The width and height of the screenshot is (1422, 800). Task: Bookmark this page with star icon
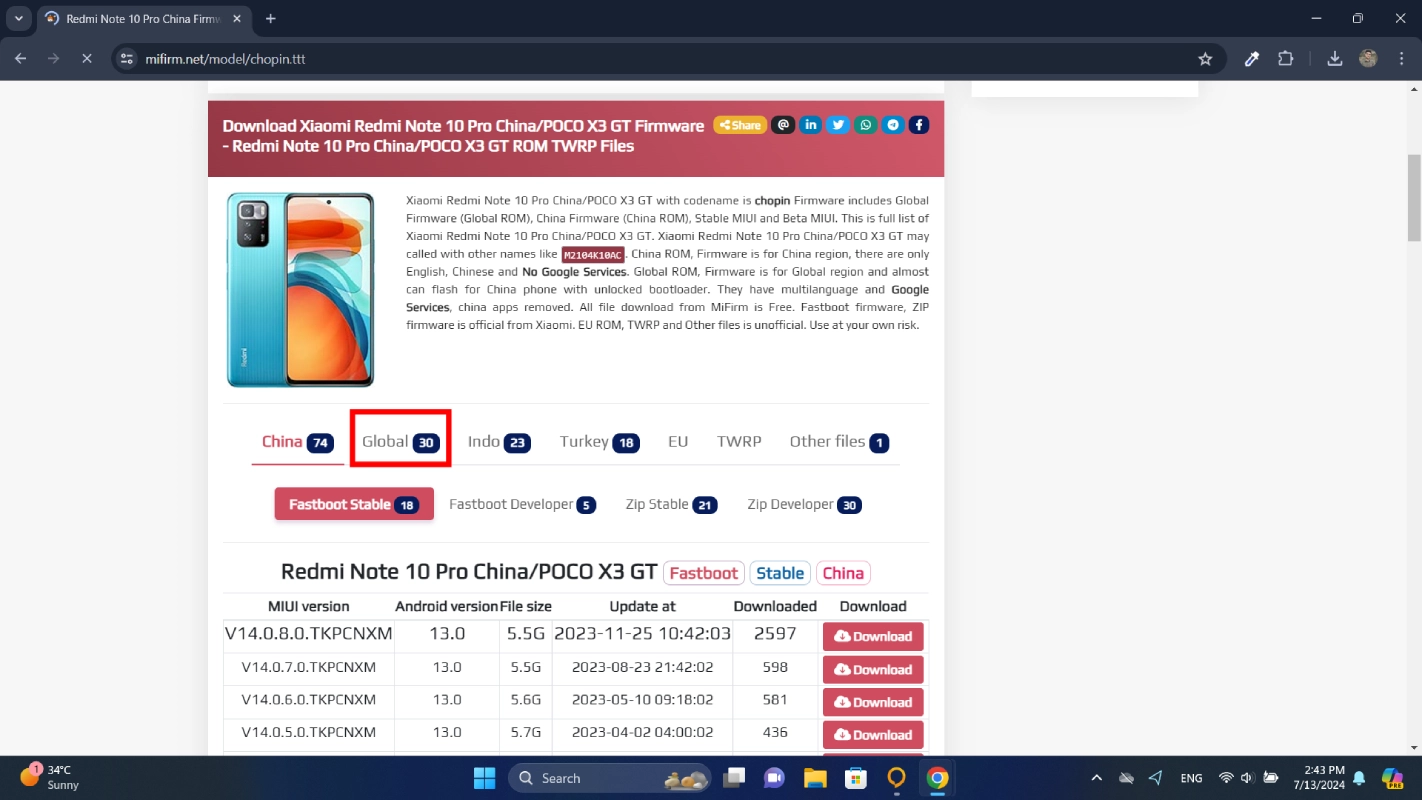(x=1205, y=59)
